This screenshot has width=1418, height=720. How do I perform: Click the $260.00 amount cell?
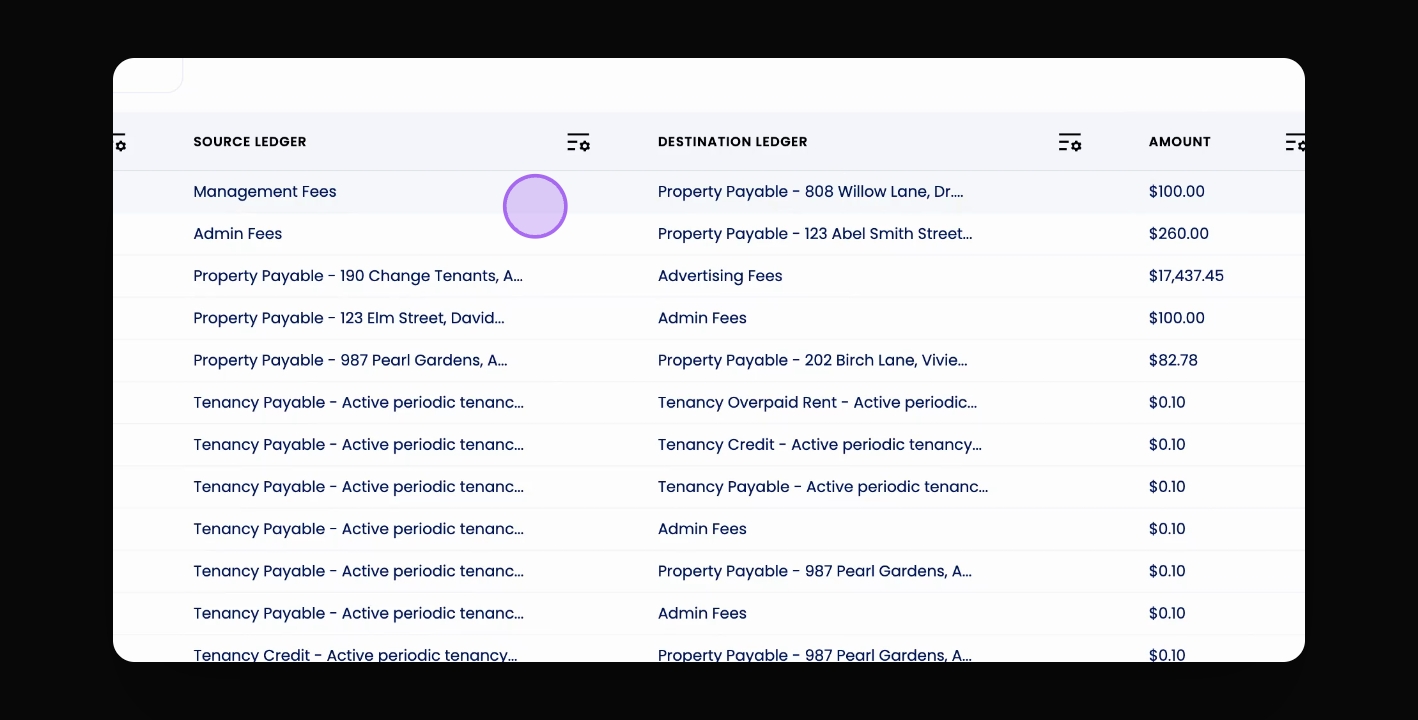tap(1179, 234)
